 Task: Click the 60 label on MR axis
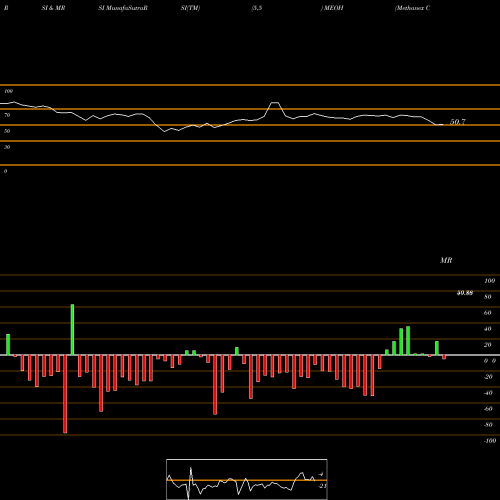pos(487,313)
